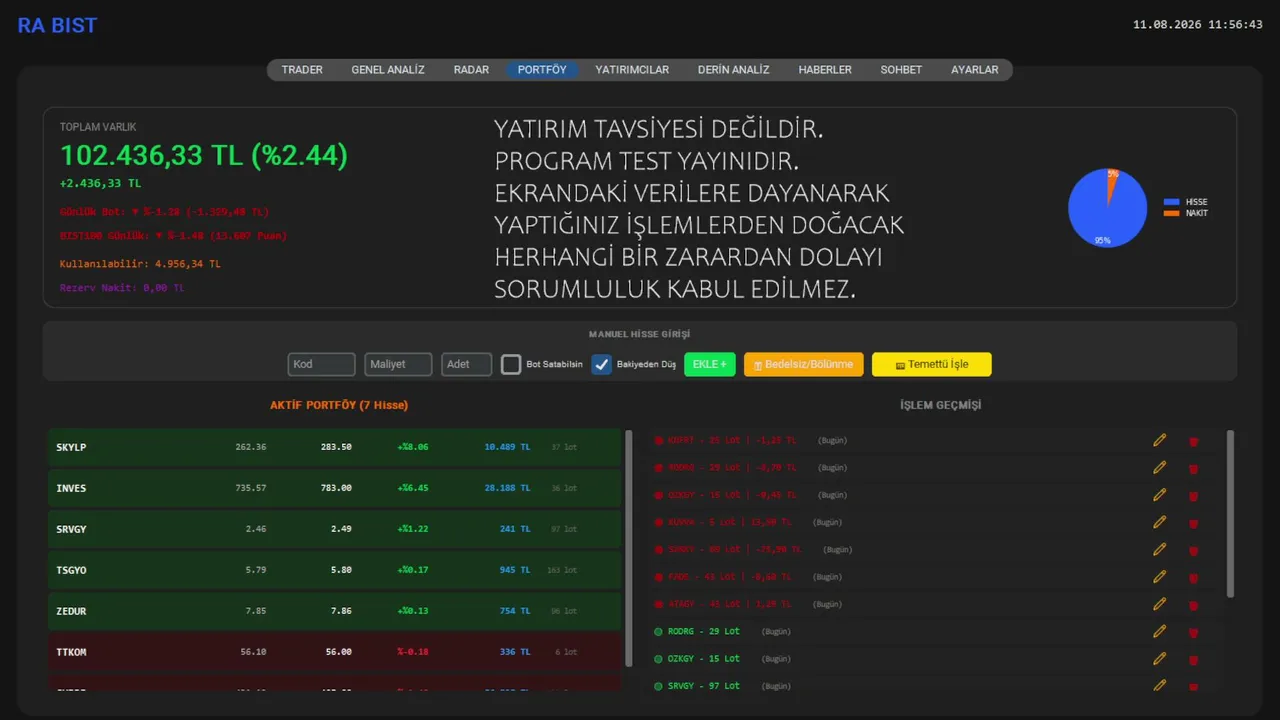Edit the green RODRG 29 Lot purchase
Screen dimensions: 1280x720
click(1160, 631)
